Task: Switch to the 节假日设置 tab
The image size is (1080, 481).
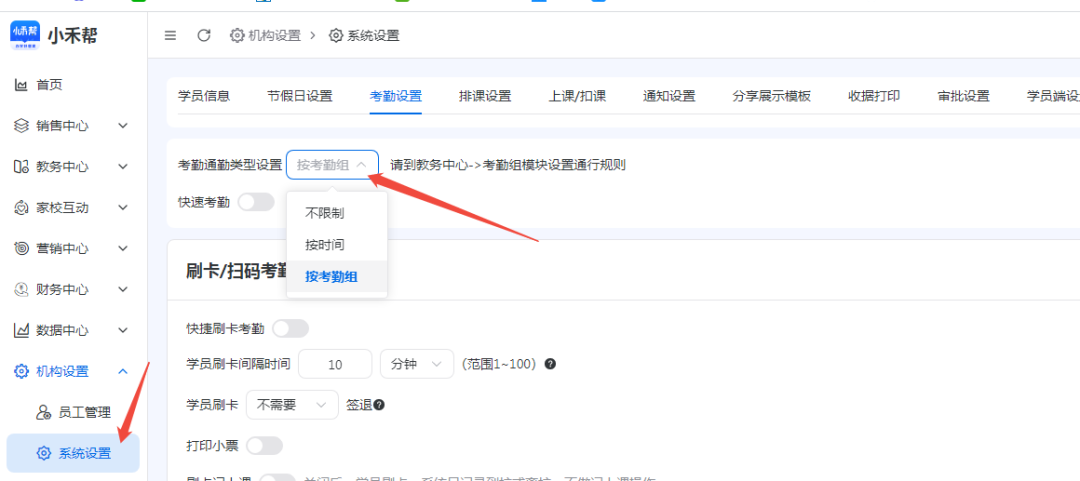Action: [299, 96]
